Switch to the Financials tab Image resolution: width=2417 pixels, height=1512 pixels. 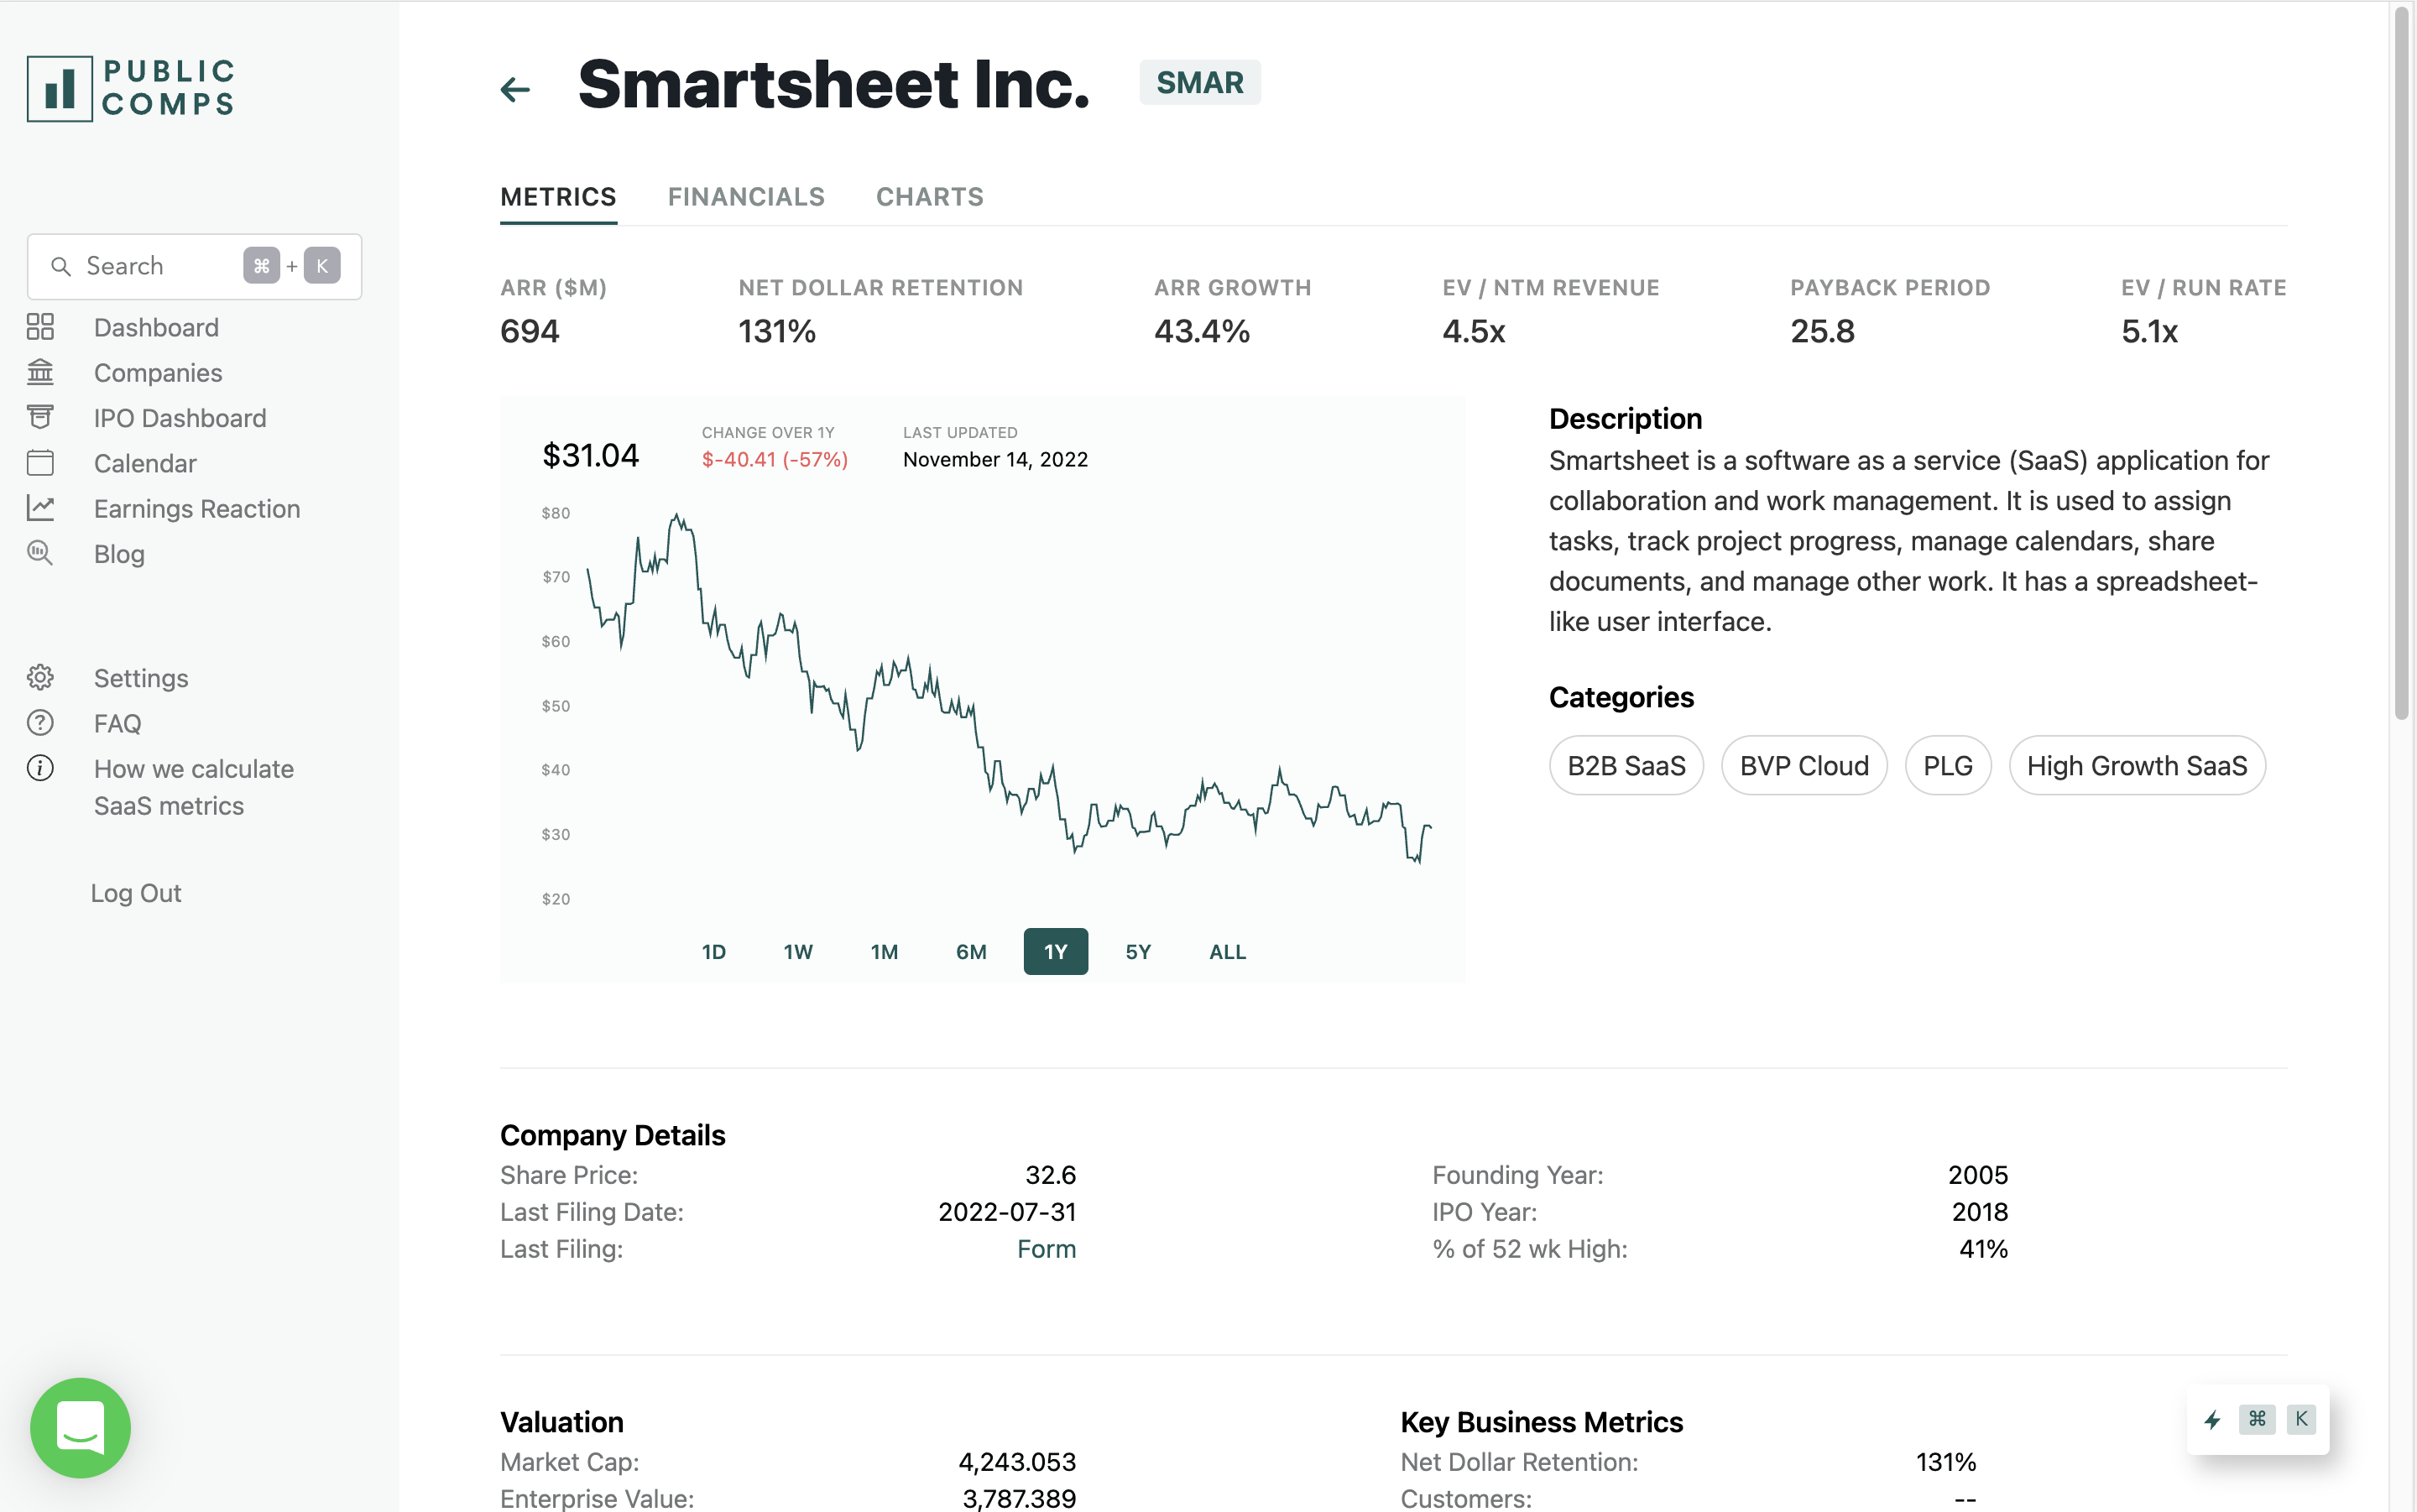(x=746, y=197)
